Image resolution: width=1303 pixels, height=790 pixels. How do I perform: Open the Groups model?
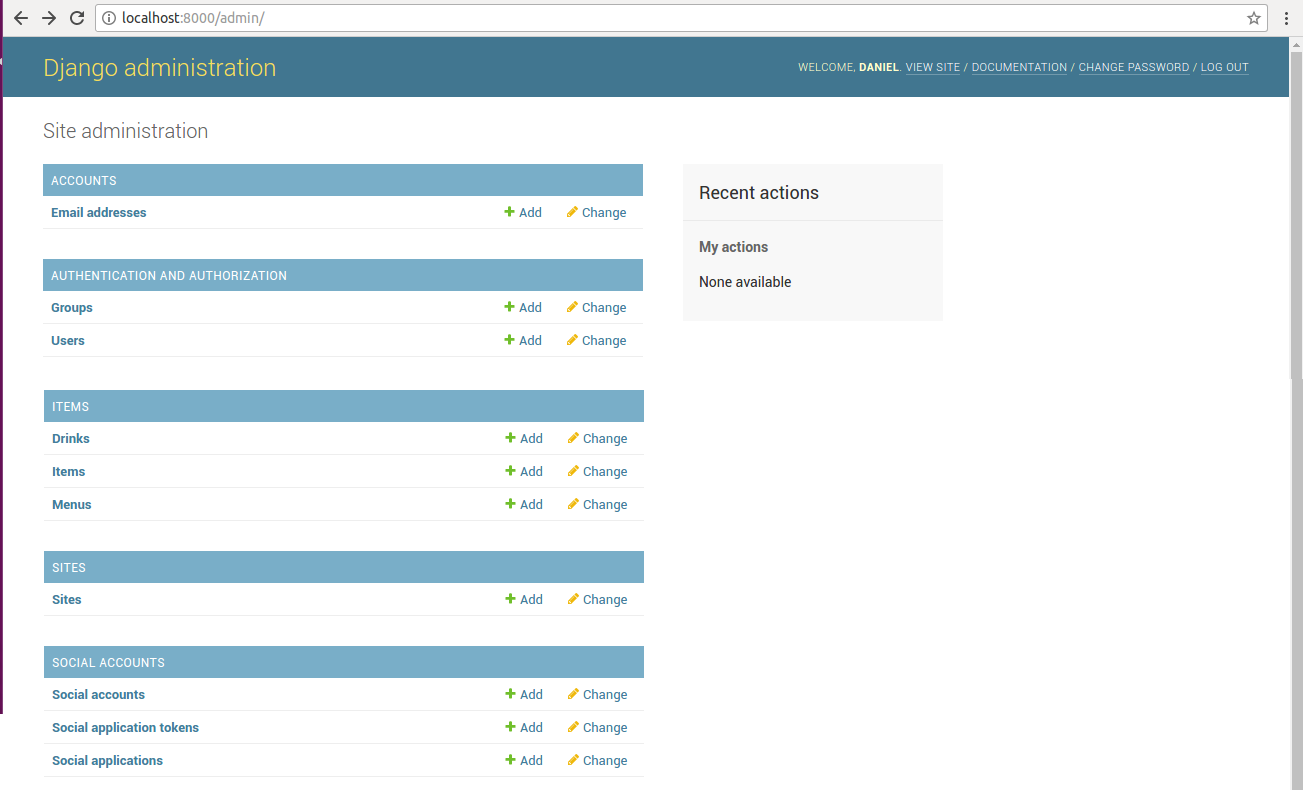(x=72, y=307)
